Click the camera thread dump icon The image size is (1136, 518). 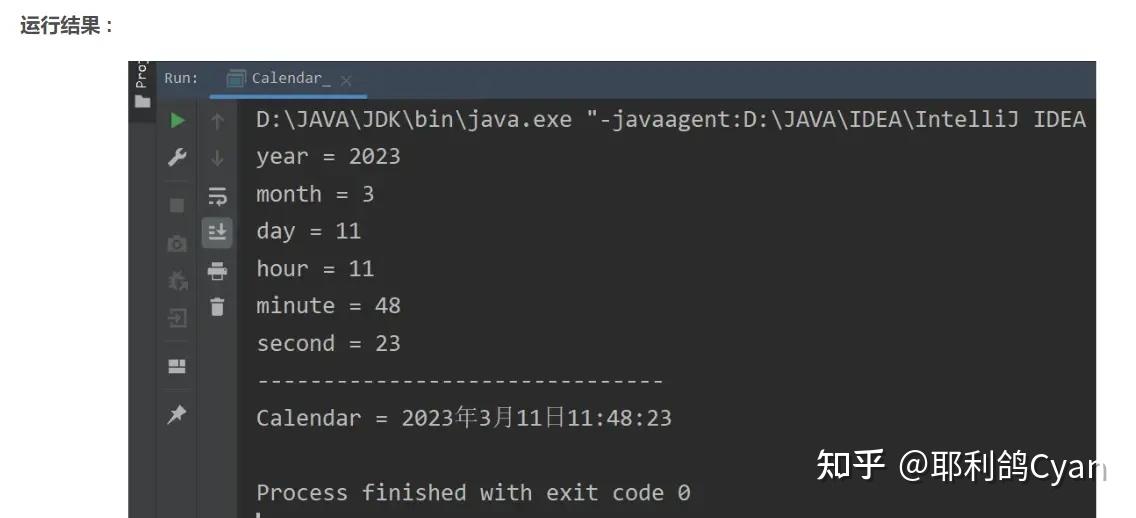[x=177, y=243]
